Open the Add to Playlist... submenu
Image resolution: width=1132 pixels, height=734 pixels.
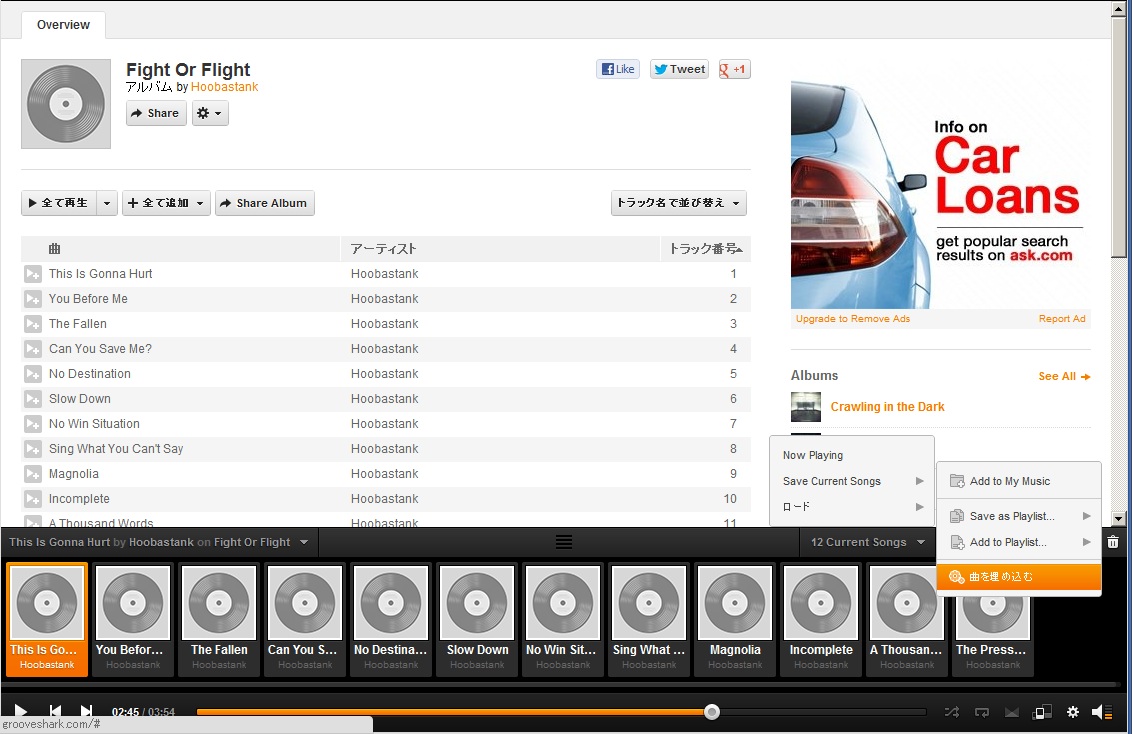point(1019,542)
